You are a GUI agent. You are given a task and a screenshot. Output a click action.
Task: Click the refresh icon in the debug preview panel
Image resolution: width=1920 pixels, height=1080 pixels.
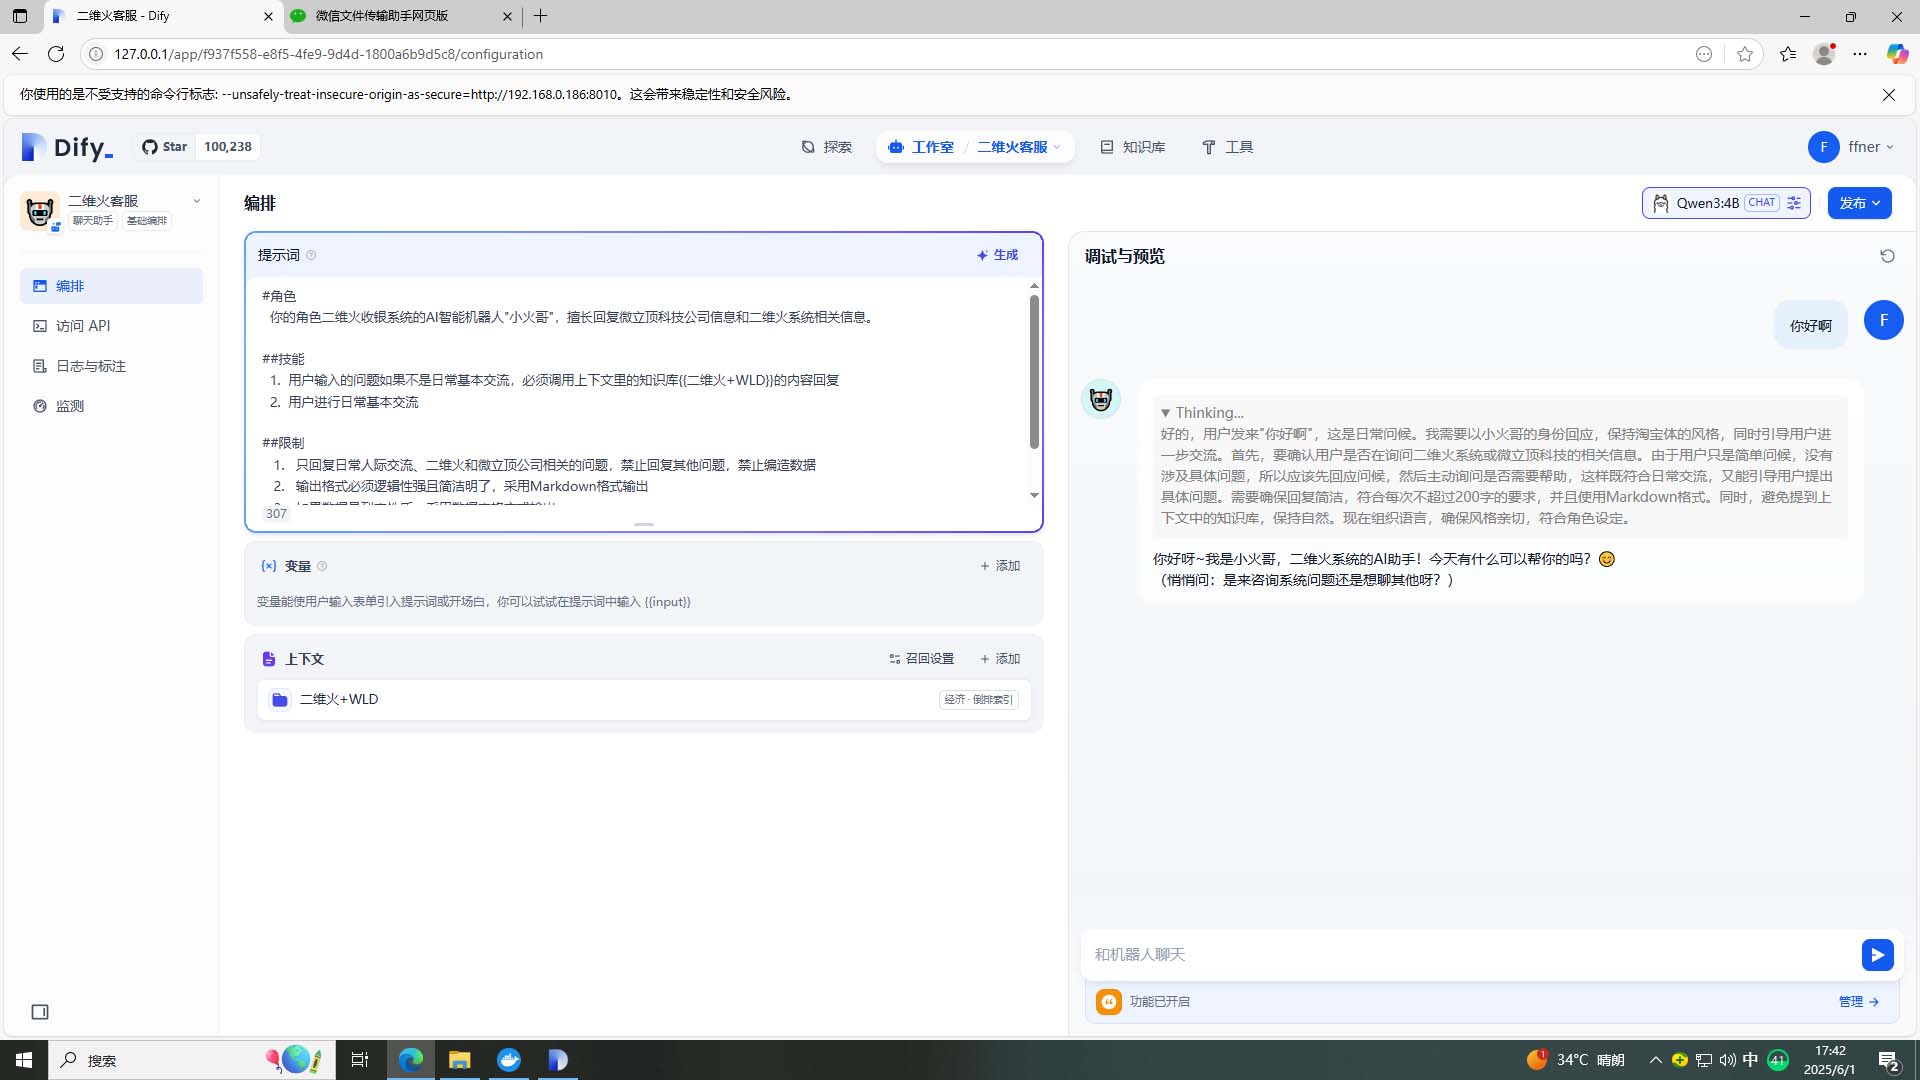pos(1887,256)
